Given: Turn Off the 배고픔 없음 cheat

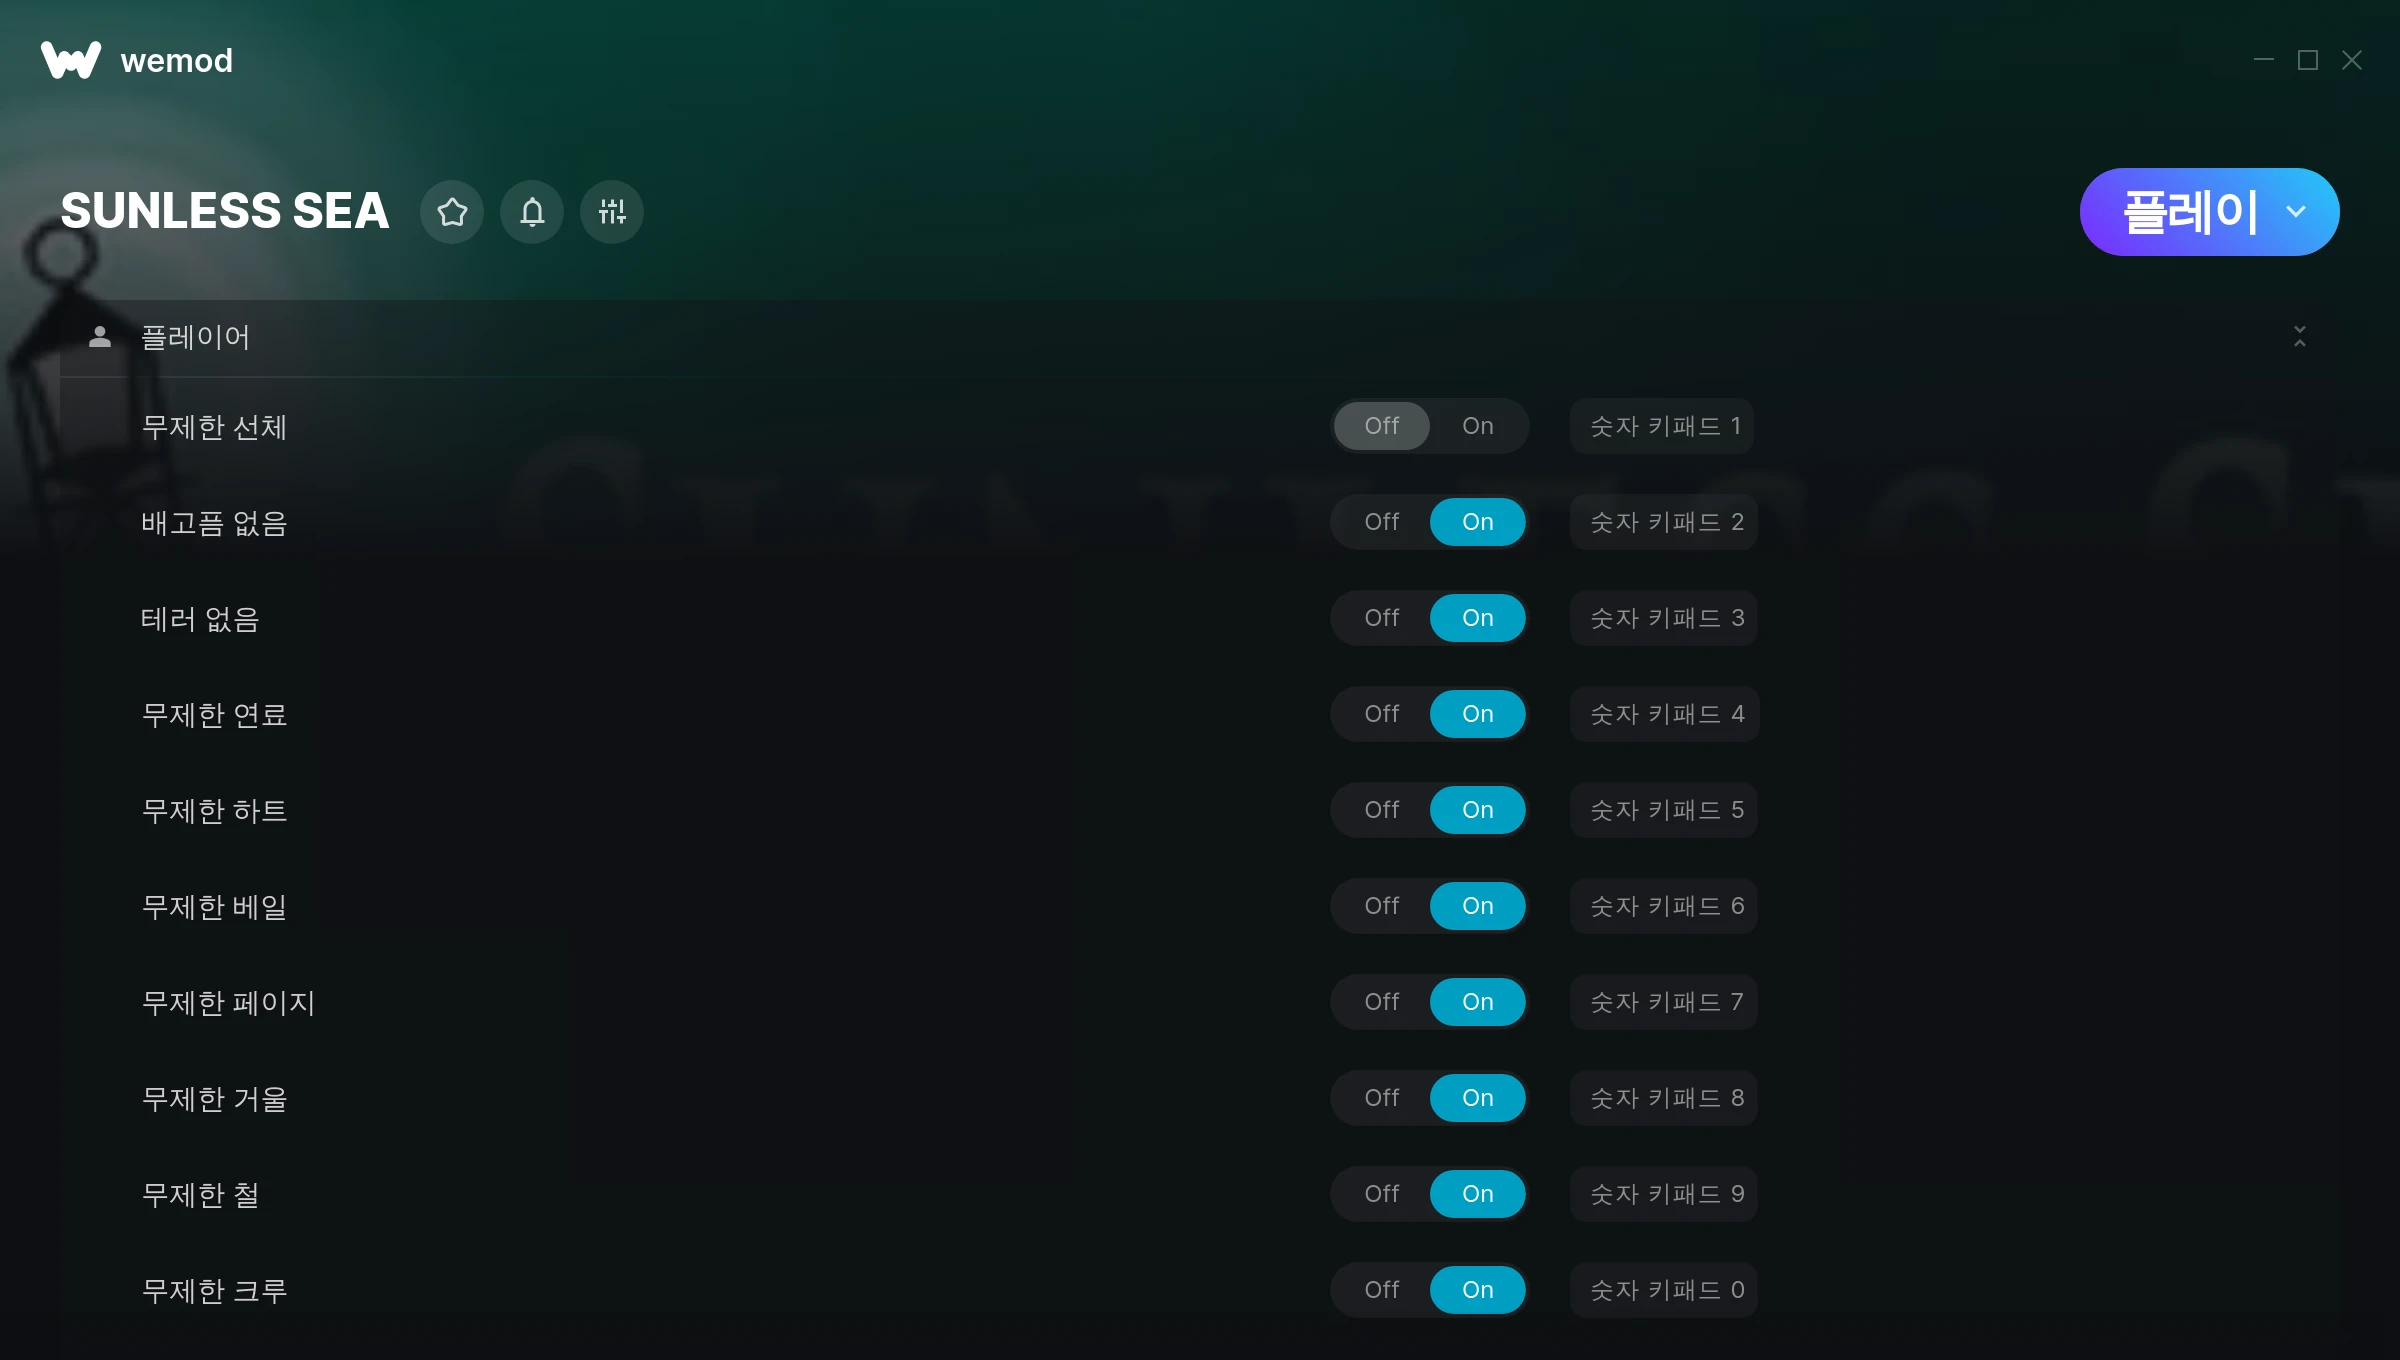Looking at the screenshot, I should pos(1382,522).
